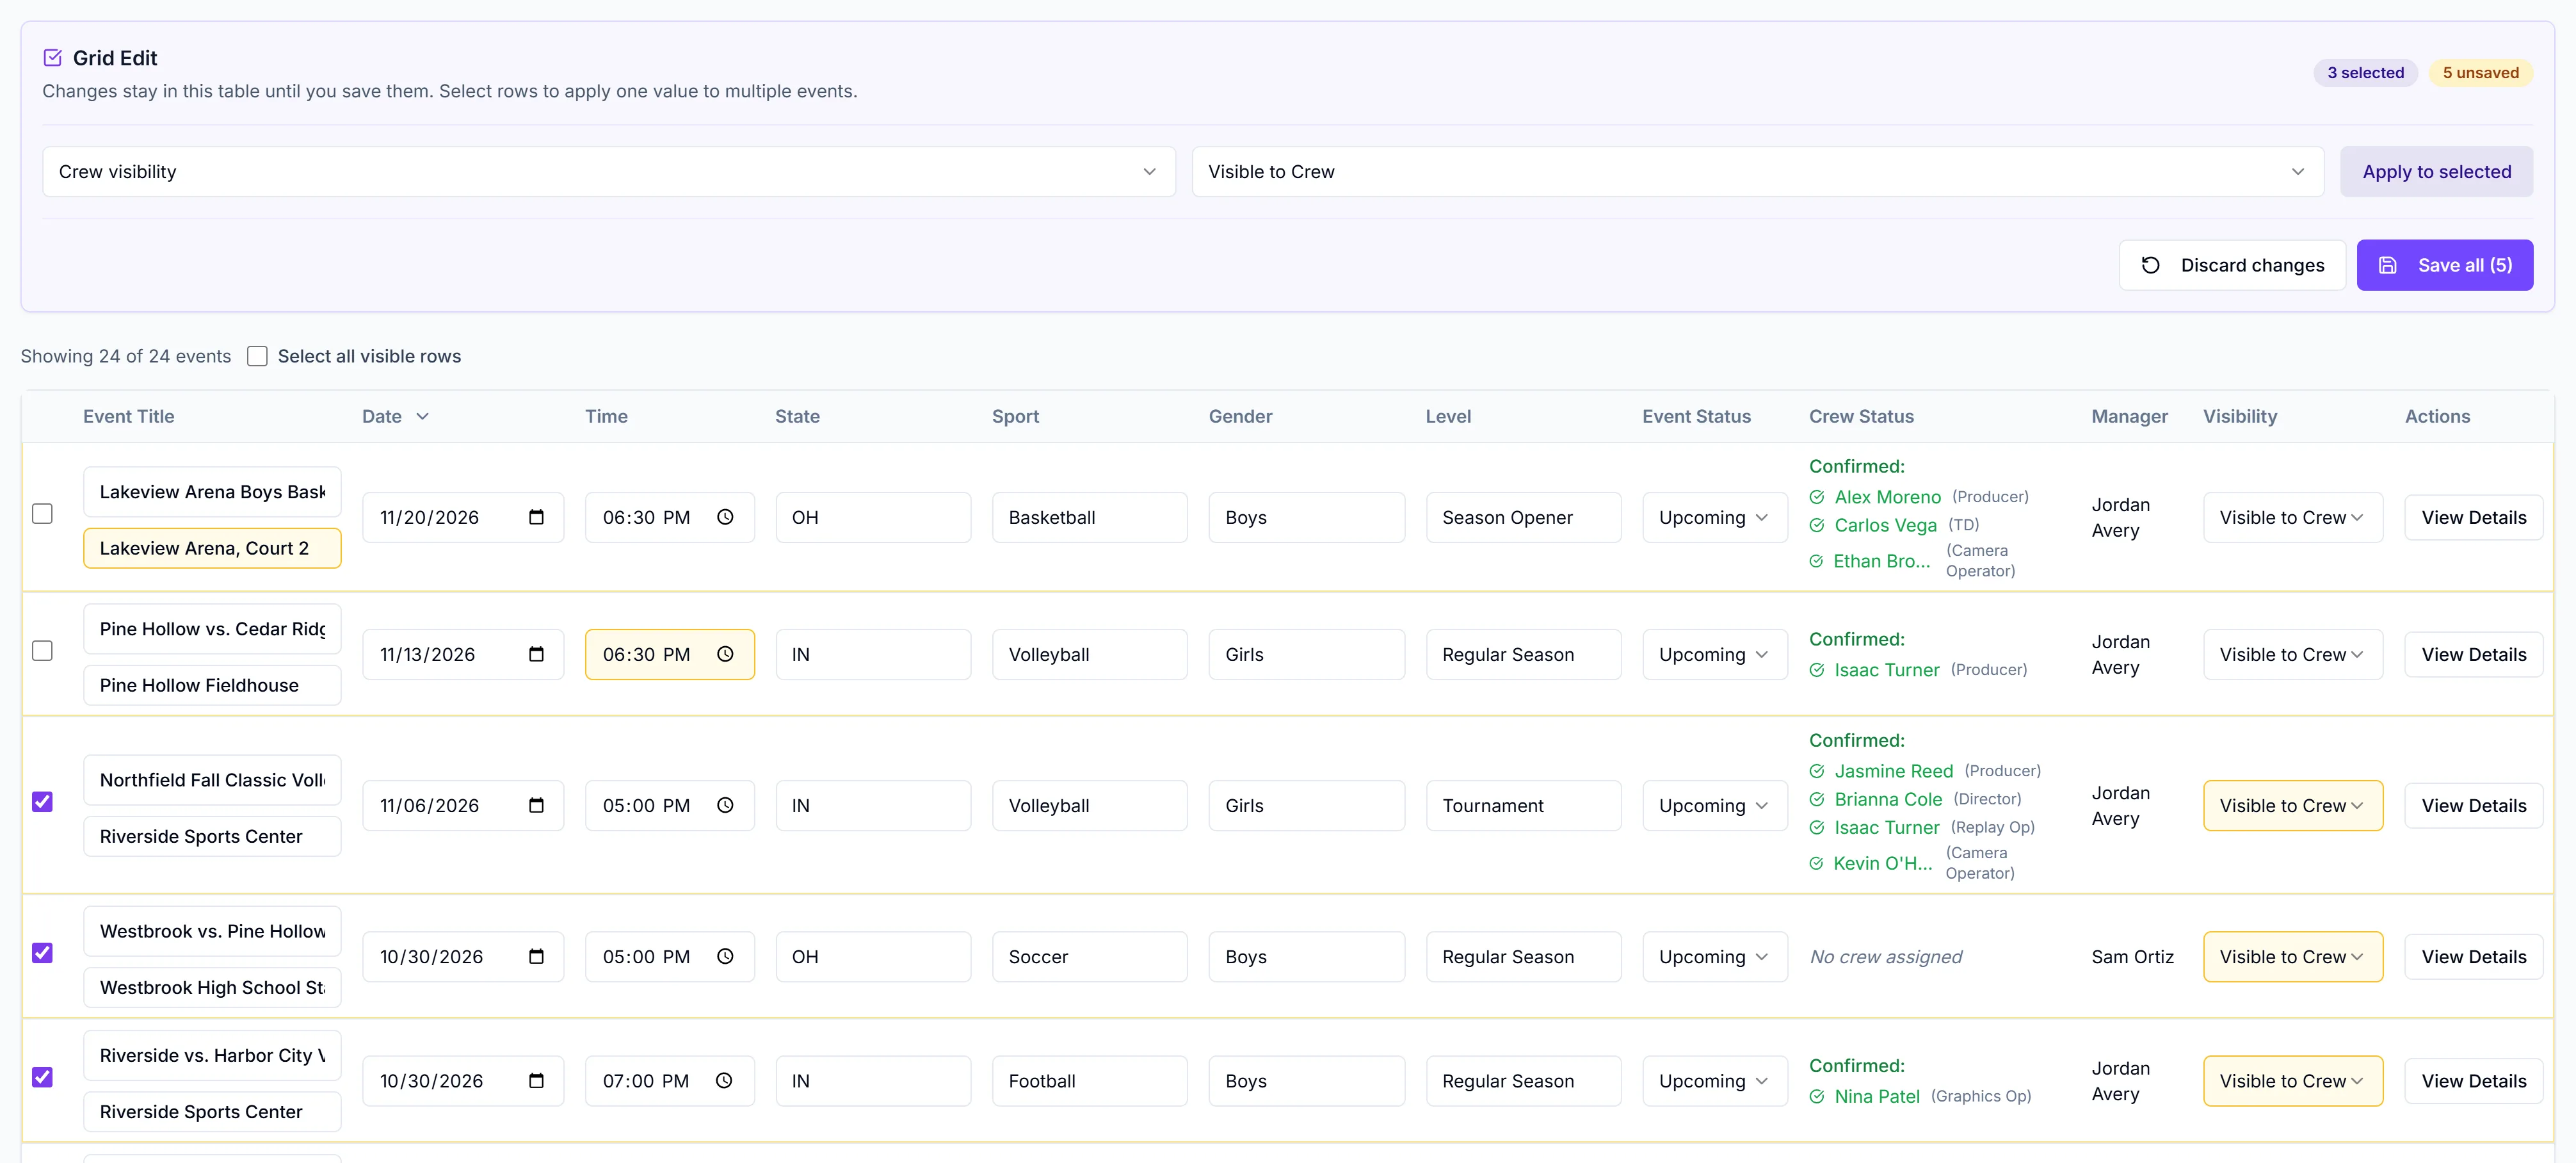
Task: Click clock icon in Pine Hollow vs. Cedar row
Action: tap(725, 654)
